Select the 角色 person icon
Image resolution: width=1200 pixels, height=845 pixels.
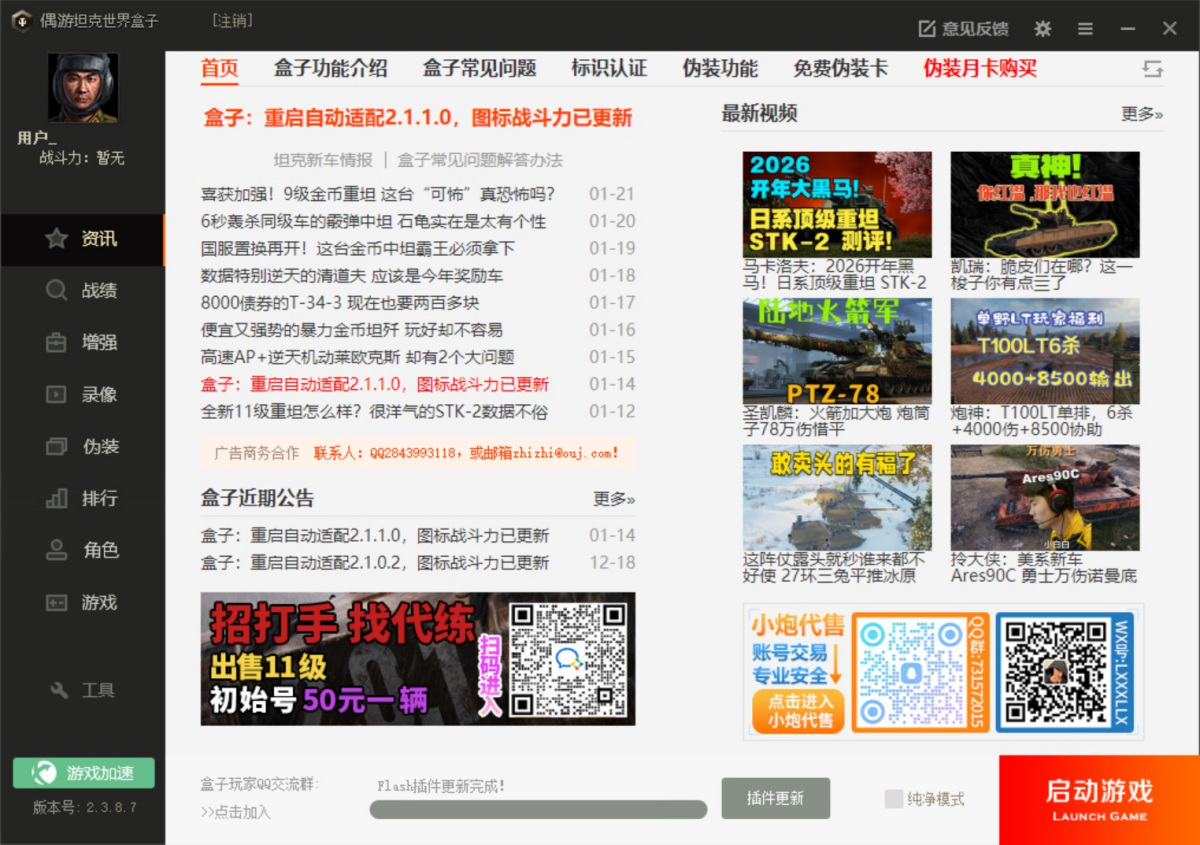click(x=57, y=550)
